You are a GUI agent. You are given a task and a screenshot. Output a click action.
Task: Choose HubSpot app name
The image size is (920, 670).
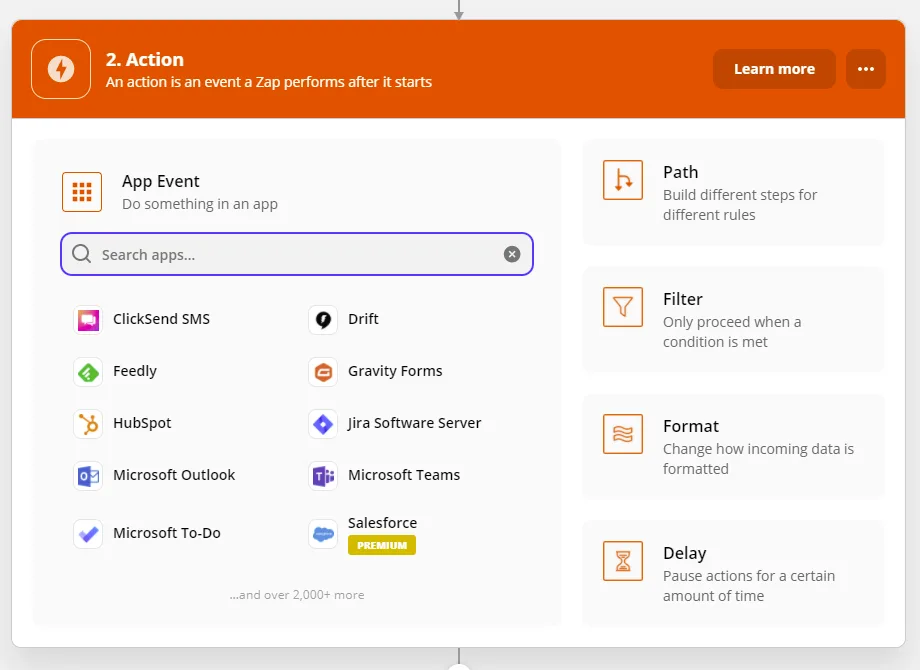pyautogui.click(x=142, y=423)
